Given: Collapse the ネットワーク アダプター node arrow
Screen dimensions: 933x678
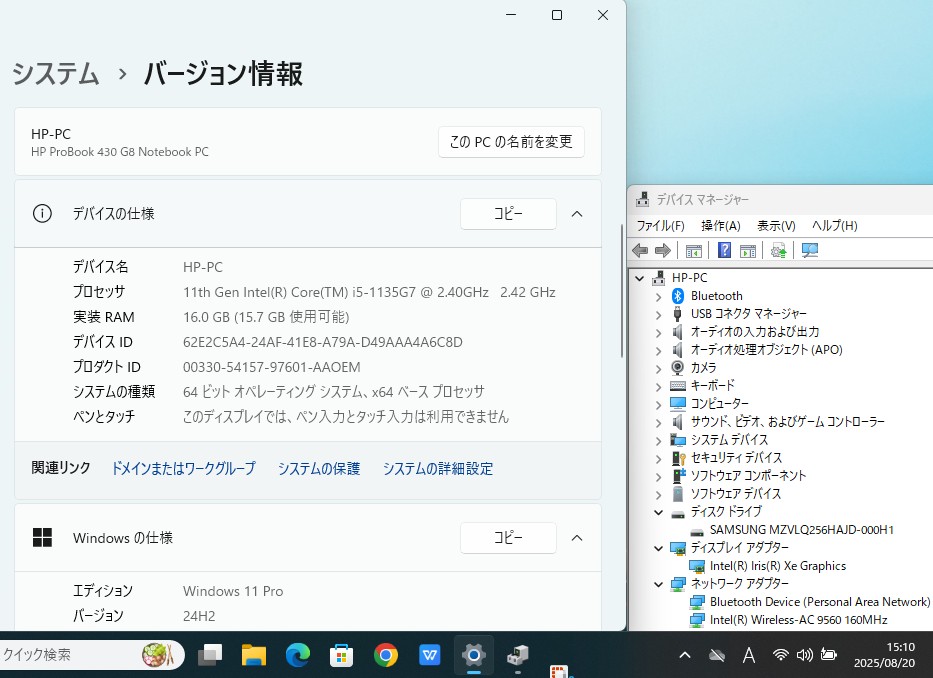Looking at the screenshot, I should 658,584.
